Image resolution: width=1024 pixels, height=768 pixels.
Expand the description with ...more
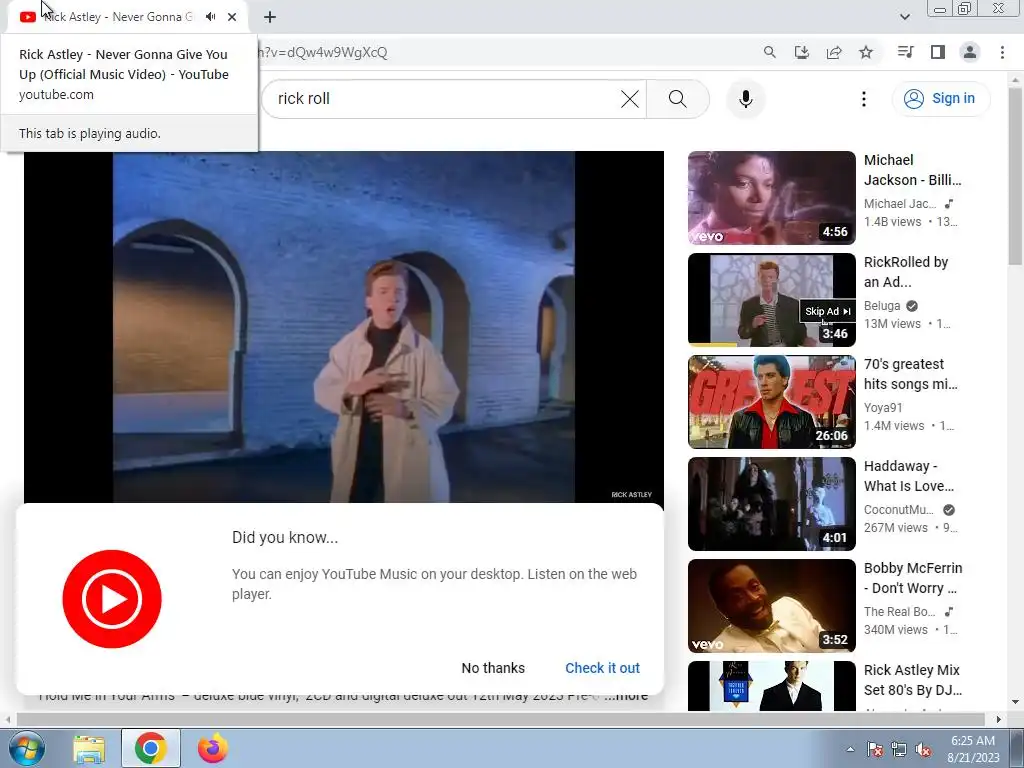[x=627, y=697]
